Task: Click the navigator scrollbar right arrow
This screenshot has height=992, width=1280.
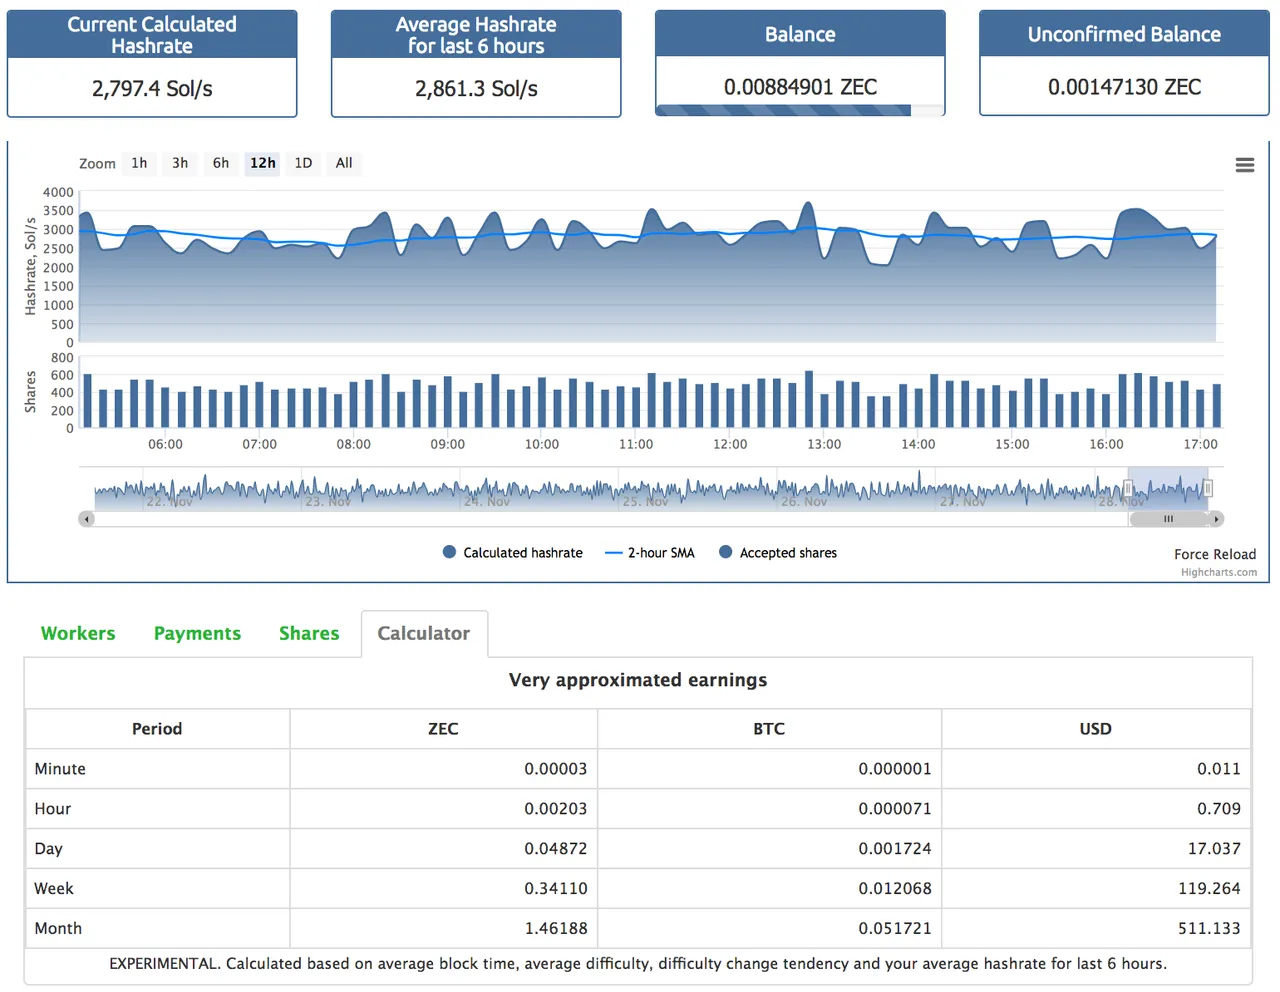Action: pos(1216,519)
